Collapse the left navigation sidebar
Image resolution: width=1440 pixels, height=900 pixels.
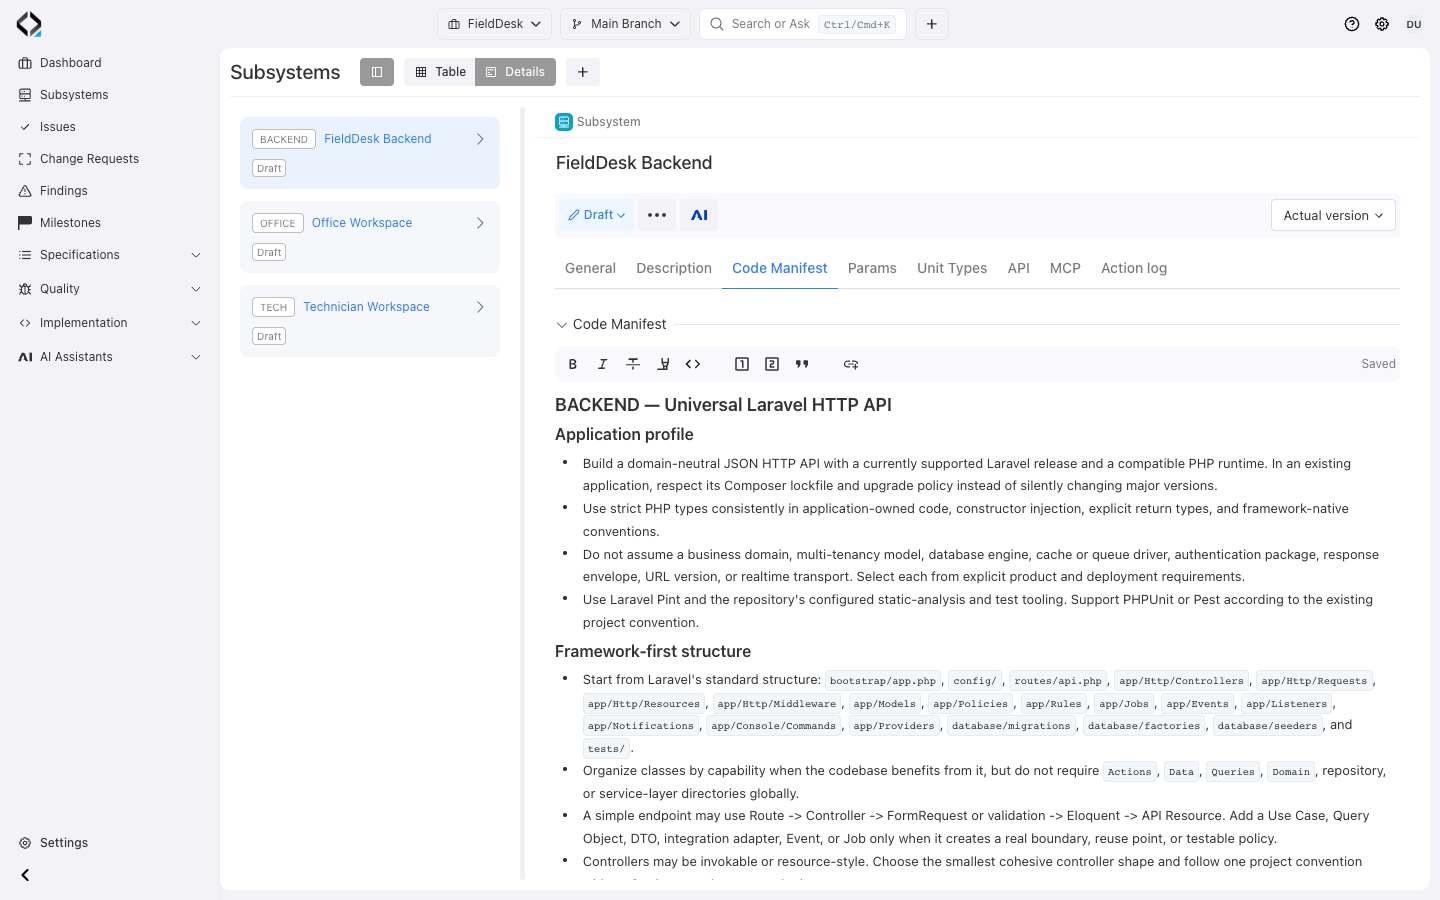click(x=25, y=875)
